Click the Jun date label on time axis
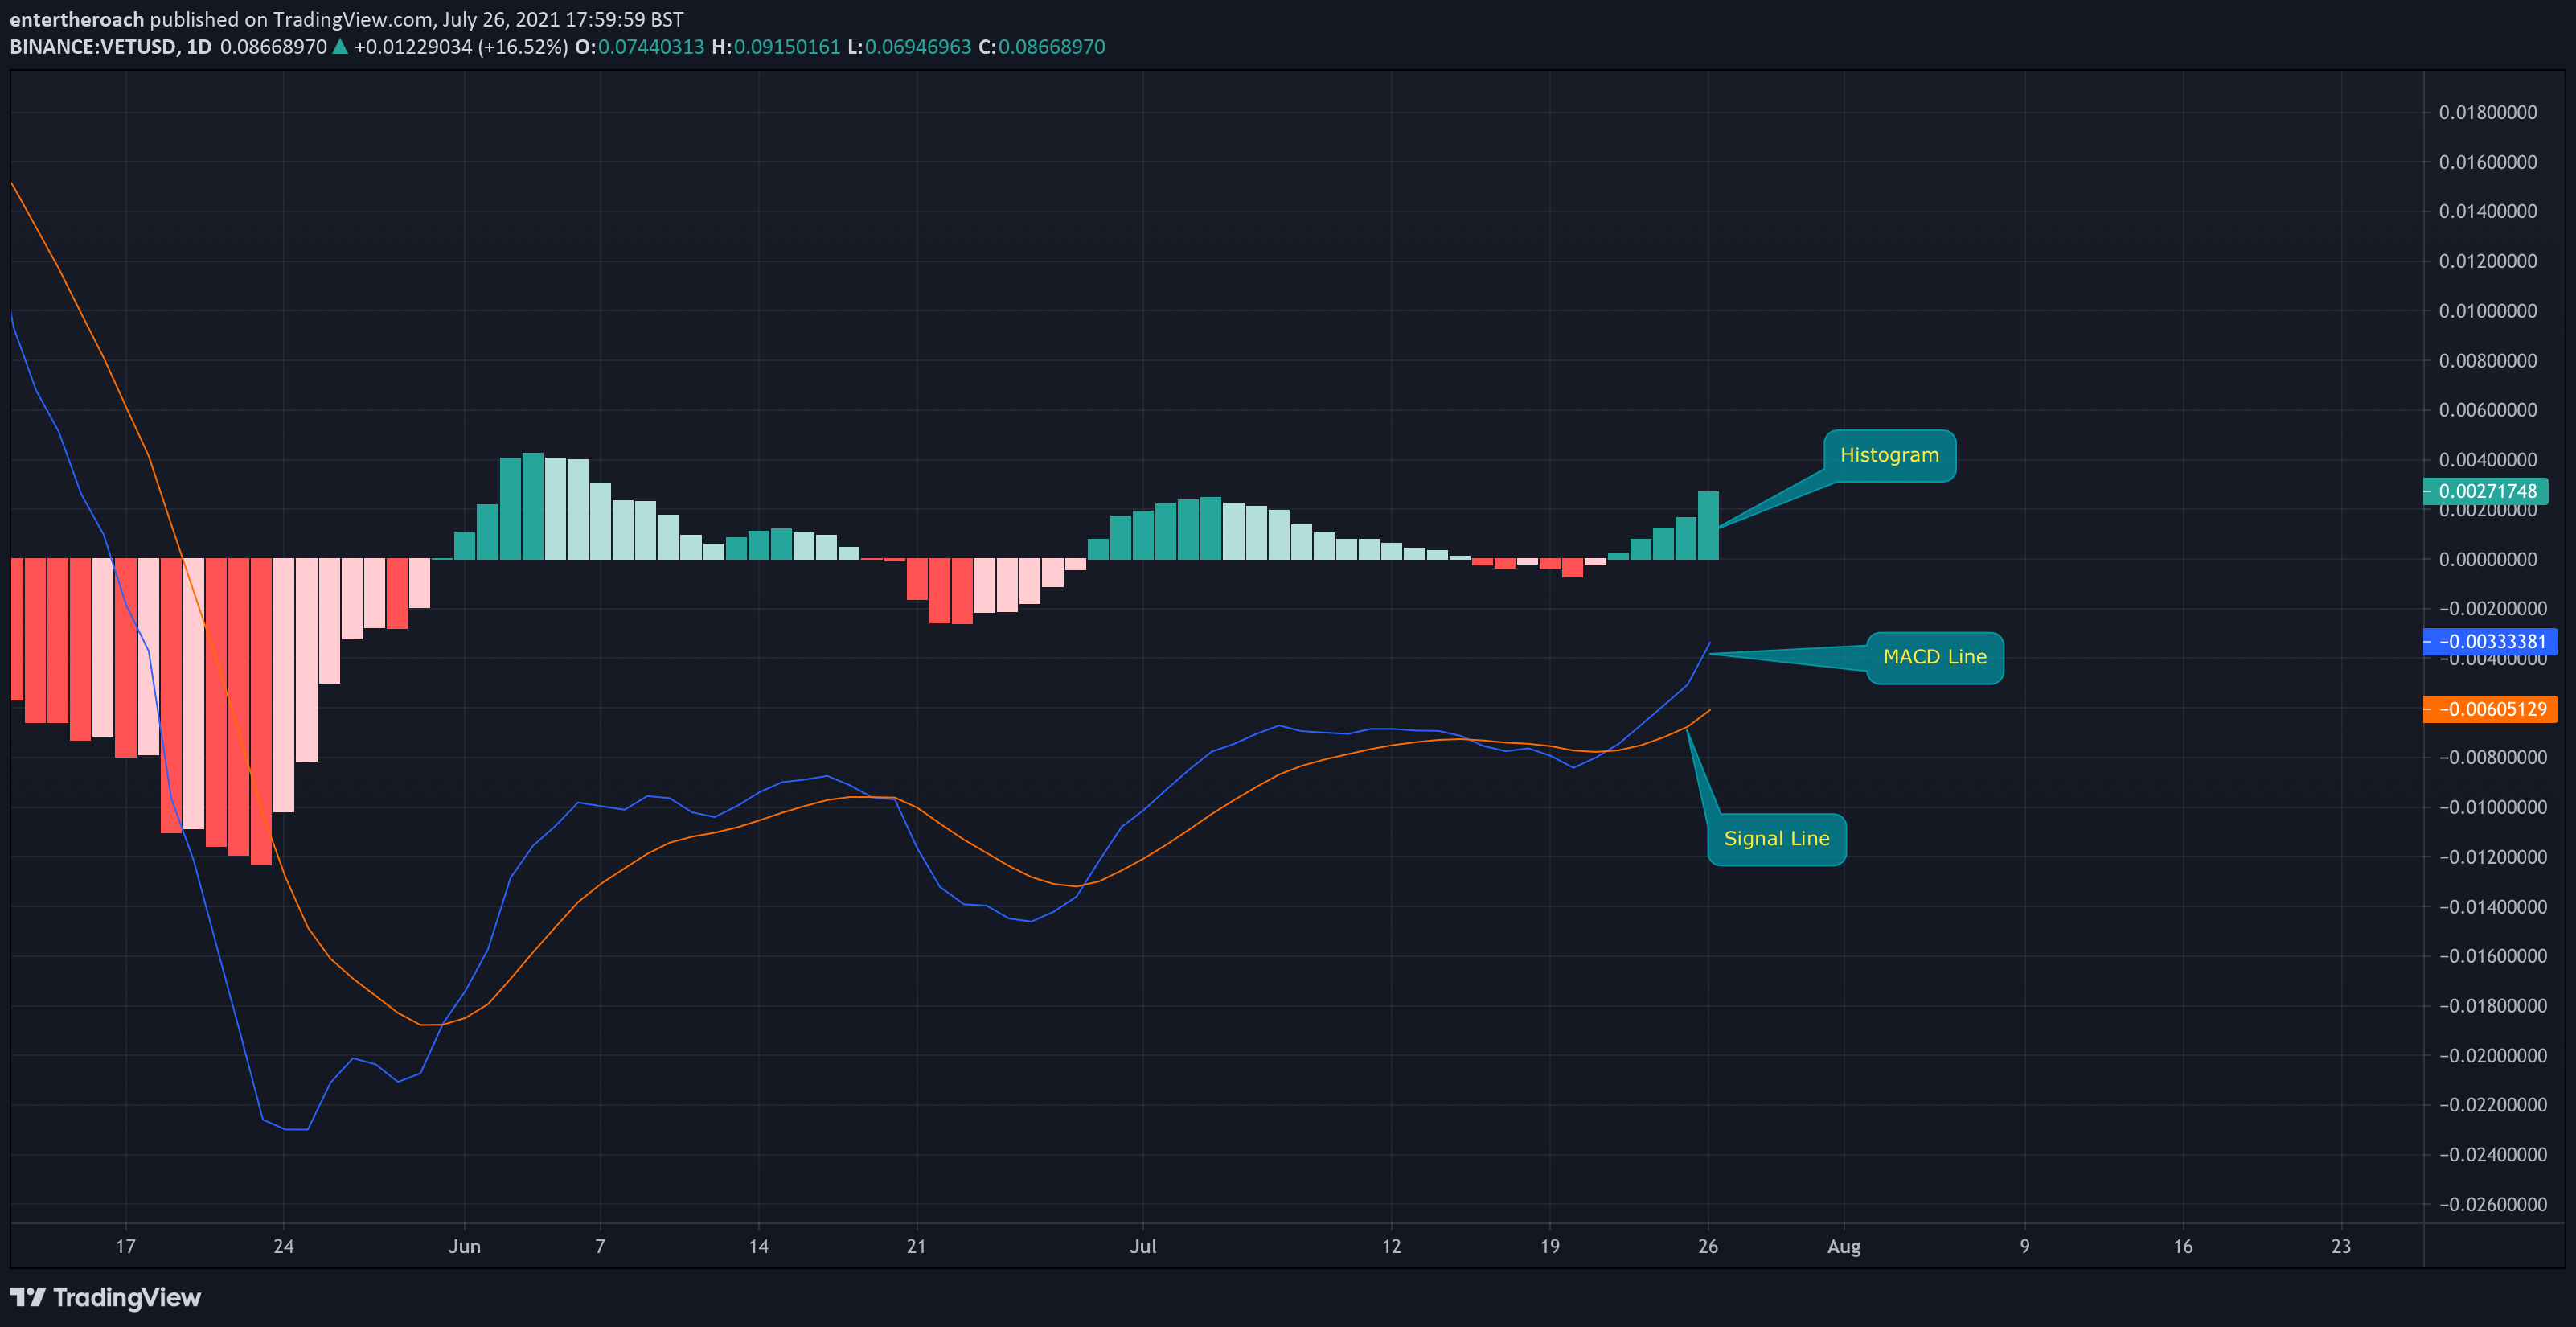The image size is (2576, 1327). (464, 1246)
